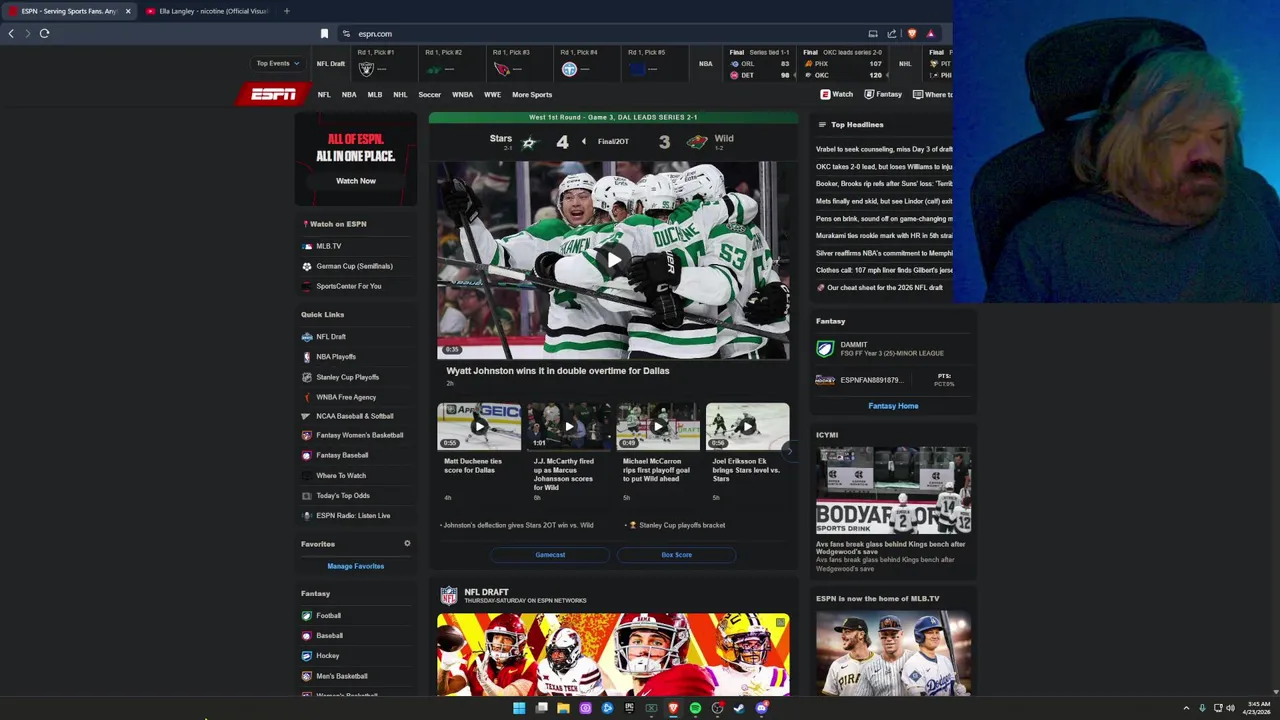Open the 2026 NFL draft cheat sheet headline
The height and width of the screenshot is (720, 1280).
pyautogui.click(x=884, y=288)
